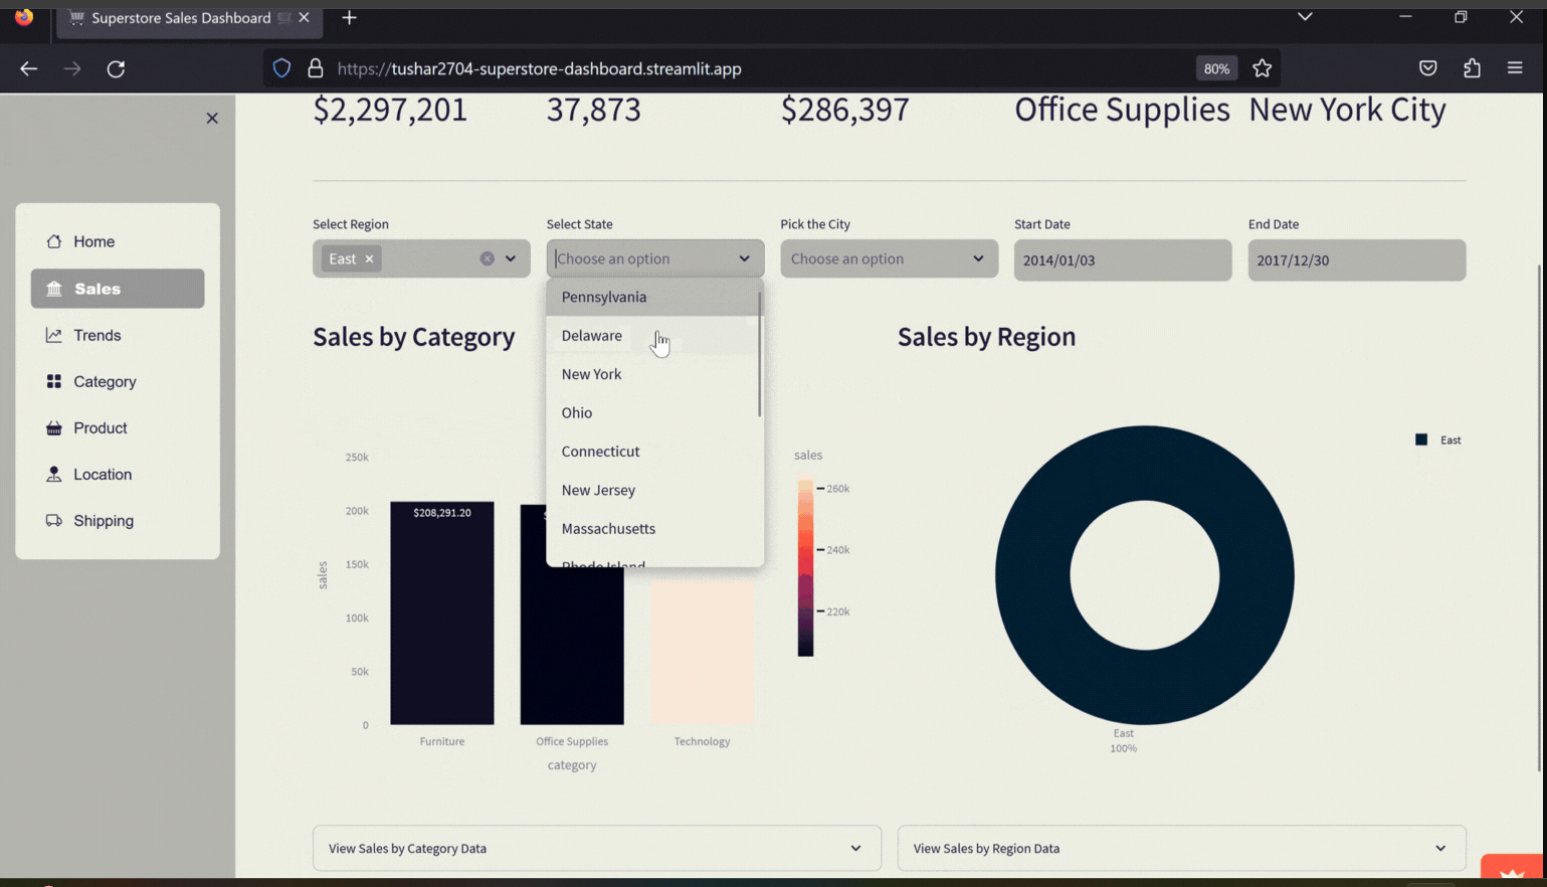
Task: Pick Connecticut from the list
Action: coord(654,452)
